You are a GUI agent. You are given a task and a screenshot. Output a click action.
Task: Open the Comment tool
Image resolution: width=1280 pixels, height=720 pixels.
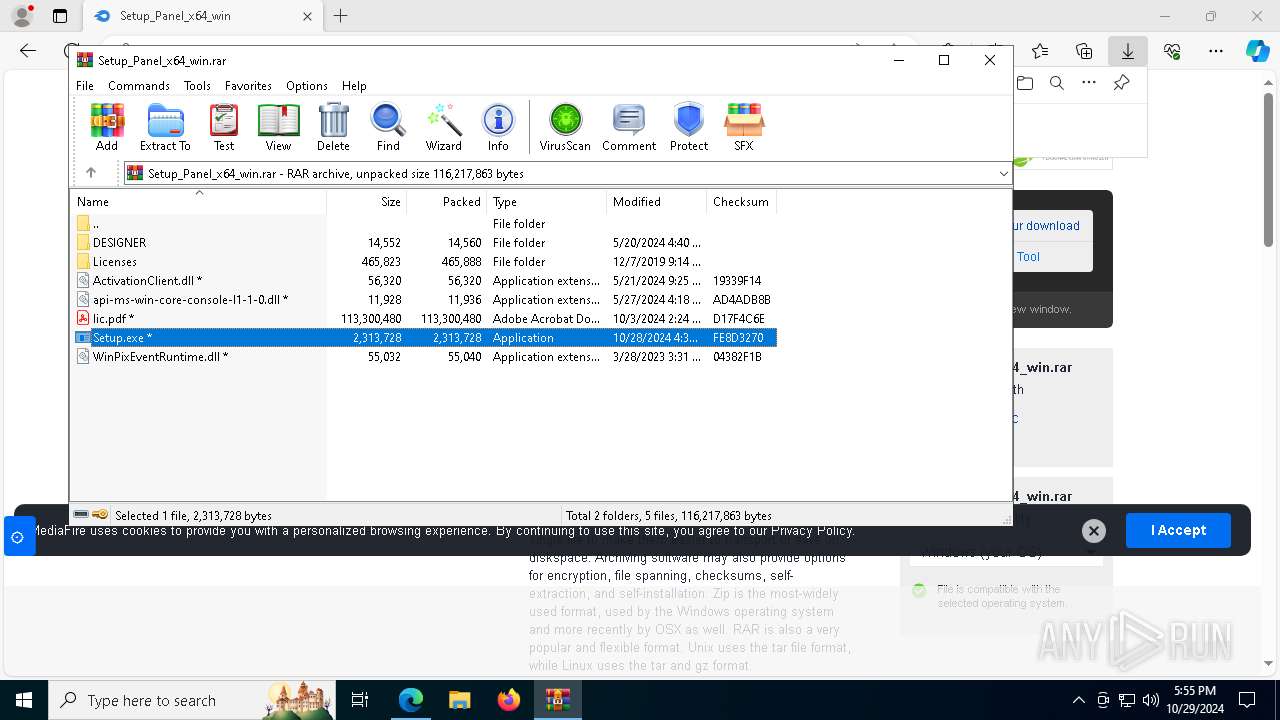(x=629, y=127)
